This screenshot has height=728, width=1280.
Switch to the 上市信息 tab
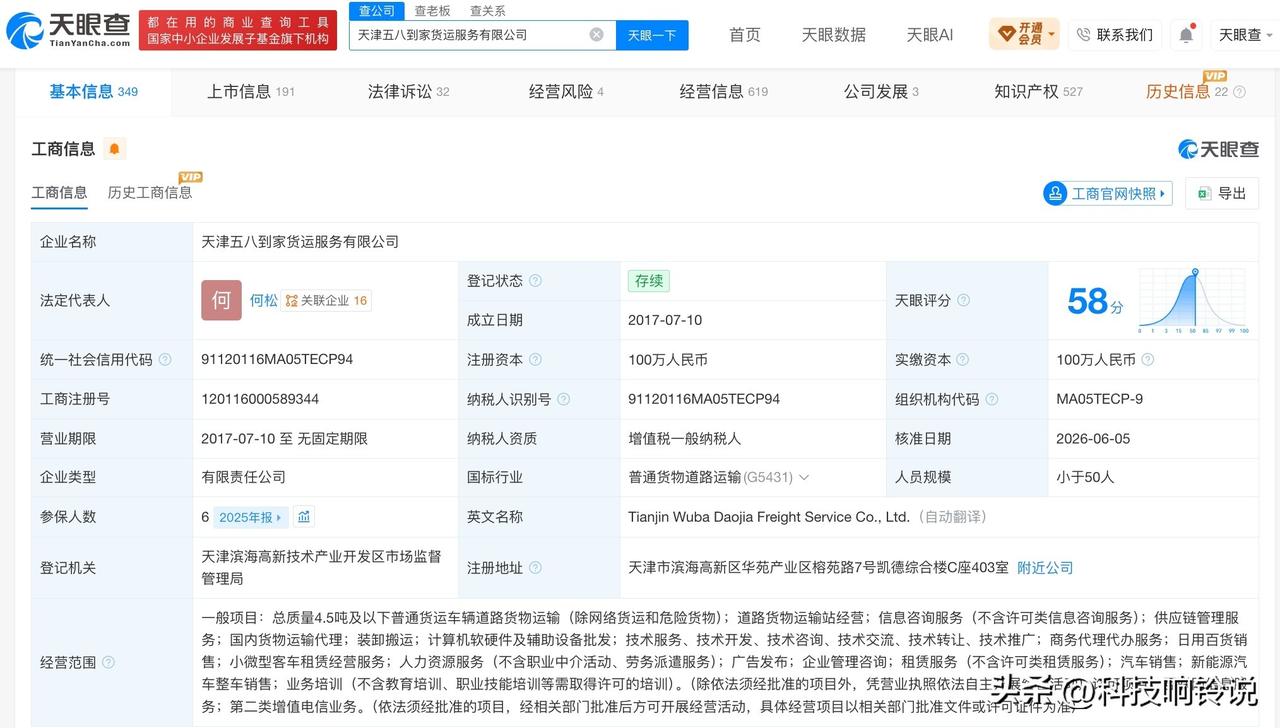pos(251,92)
